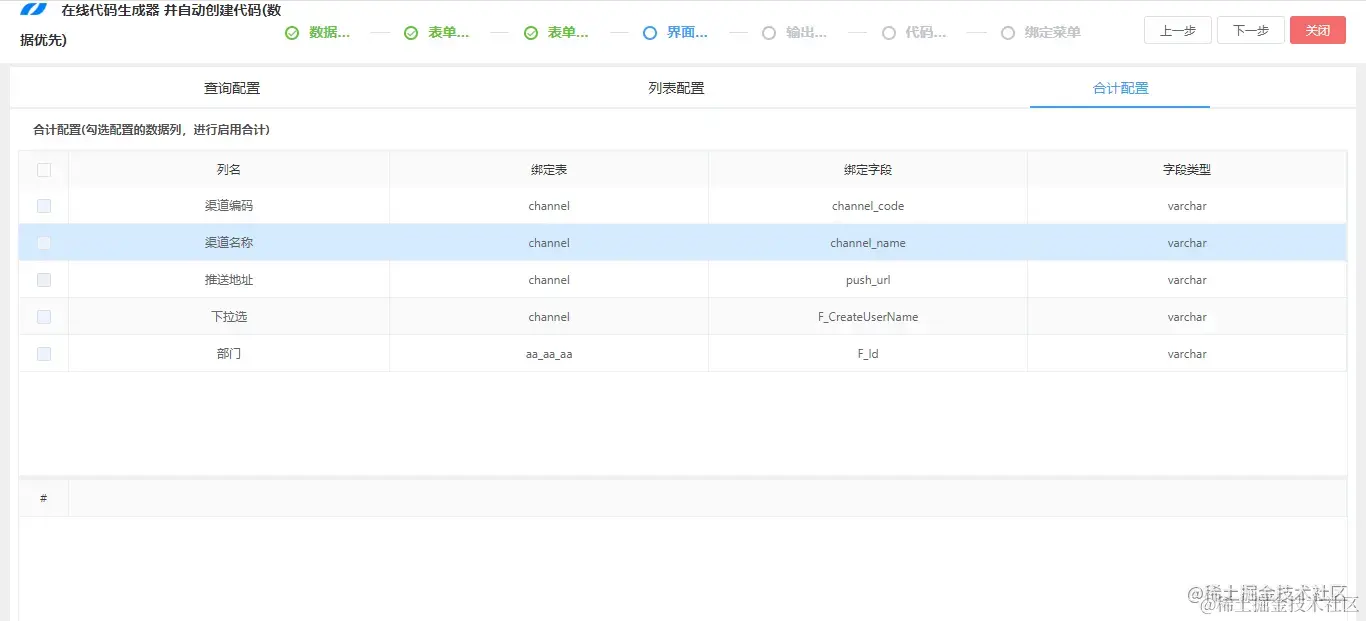This screenshot has height=621, width=1366.
Task: Click the 代码 step circle
Action: pyautogui.click(x=888, y=32)
